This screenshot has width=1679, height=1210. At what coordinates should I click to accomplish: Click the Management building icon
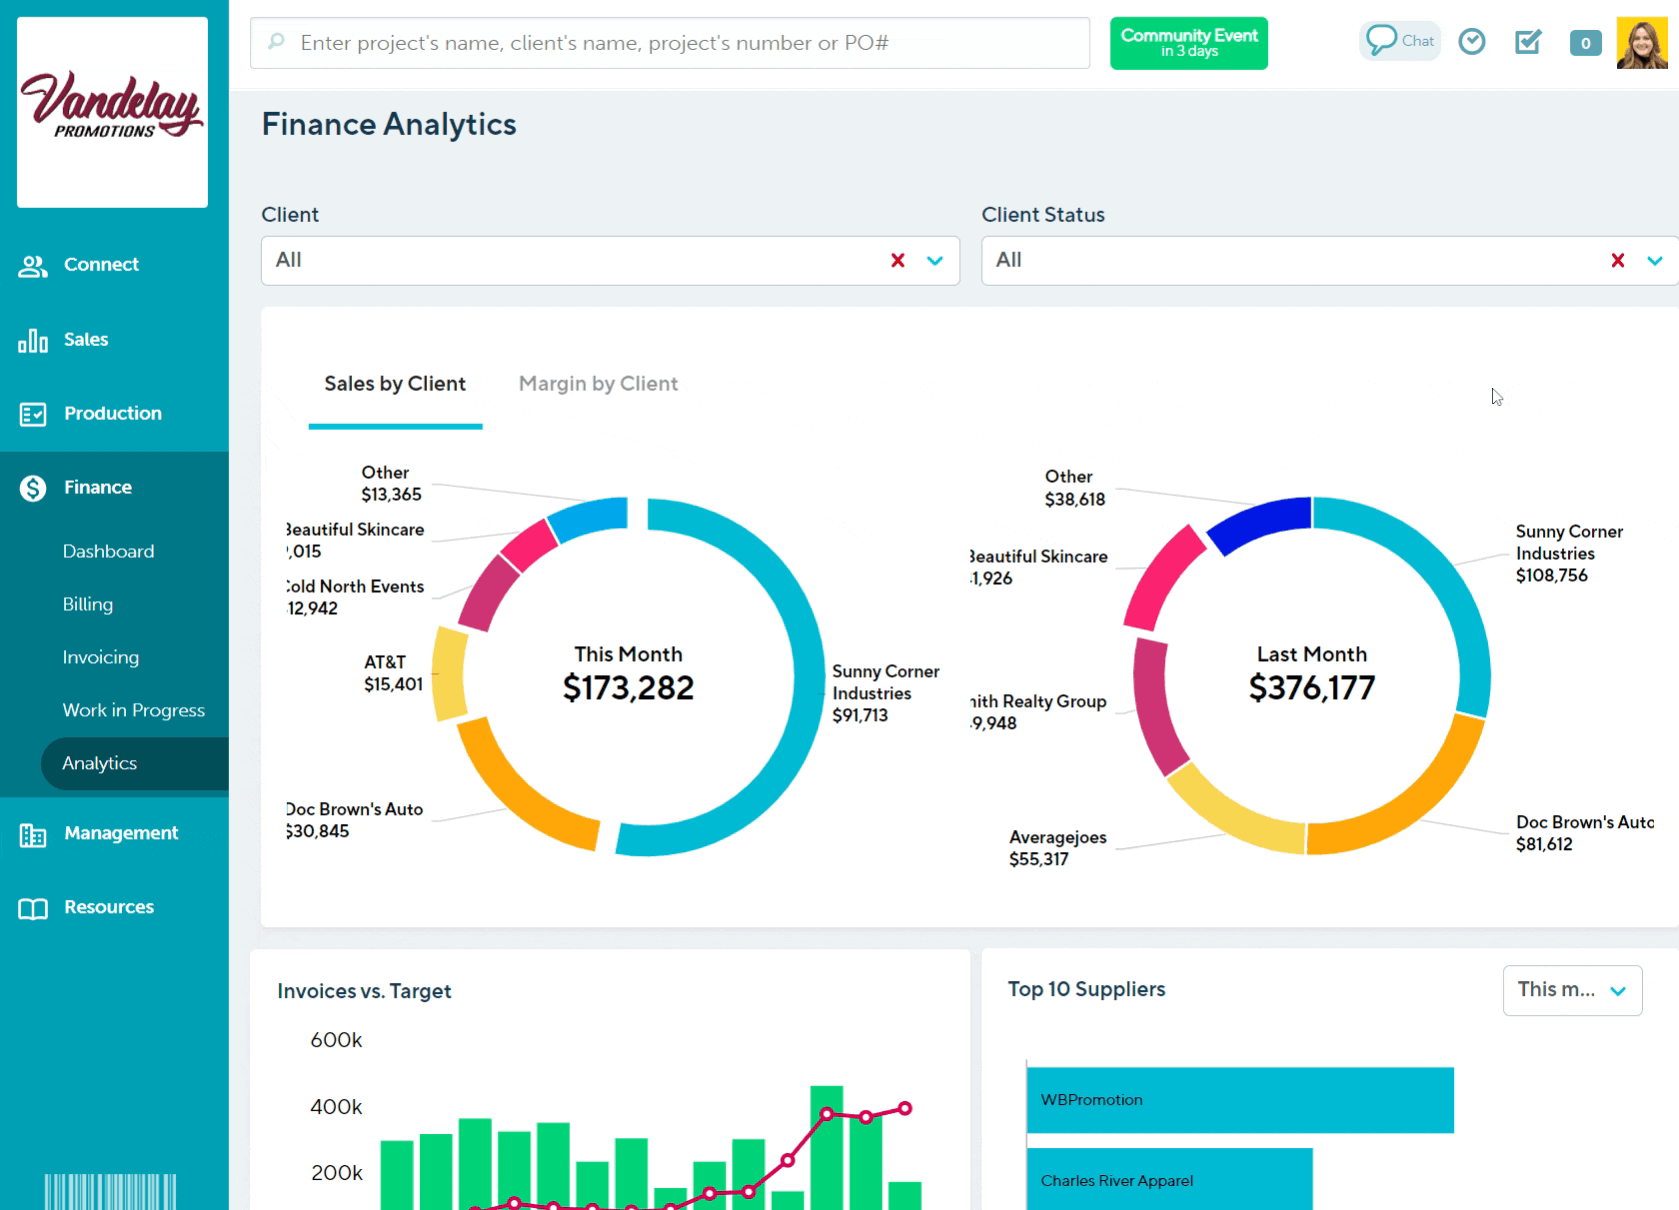click(x=32, y=834)
